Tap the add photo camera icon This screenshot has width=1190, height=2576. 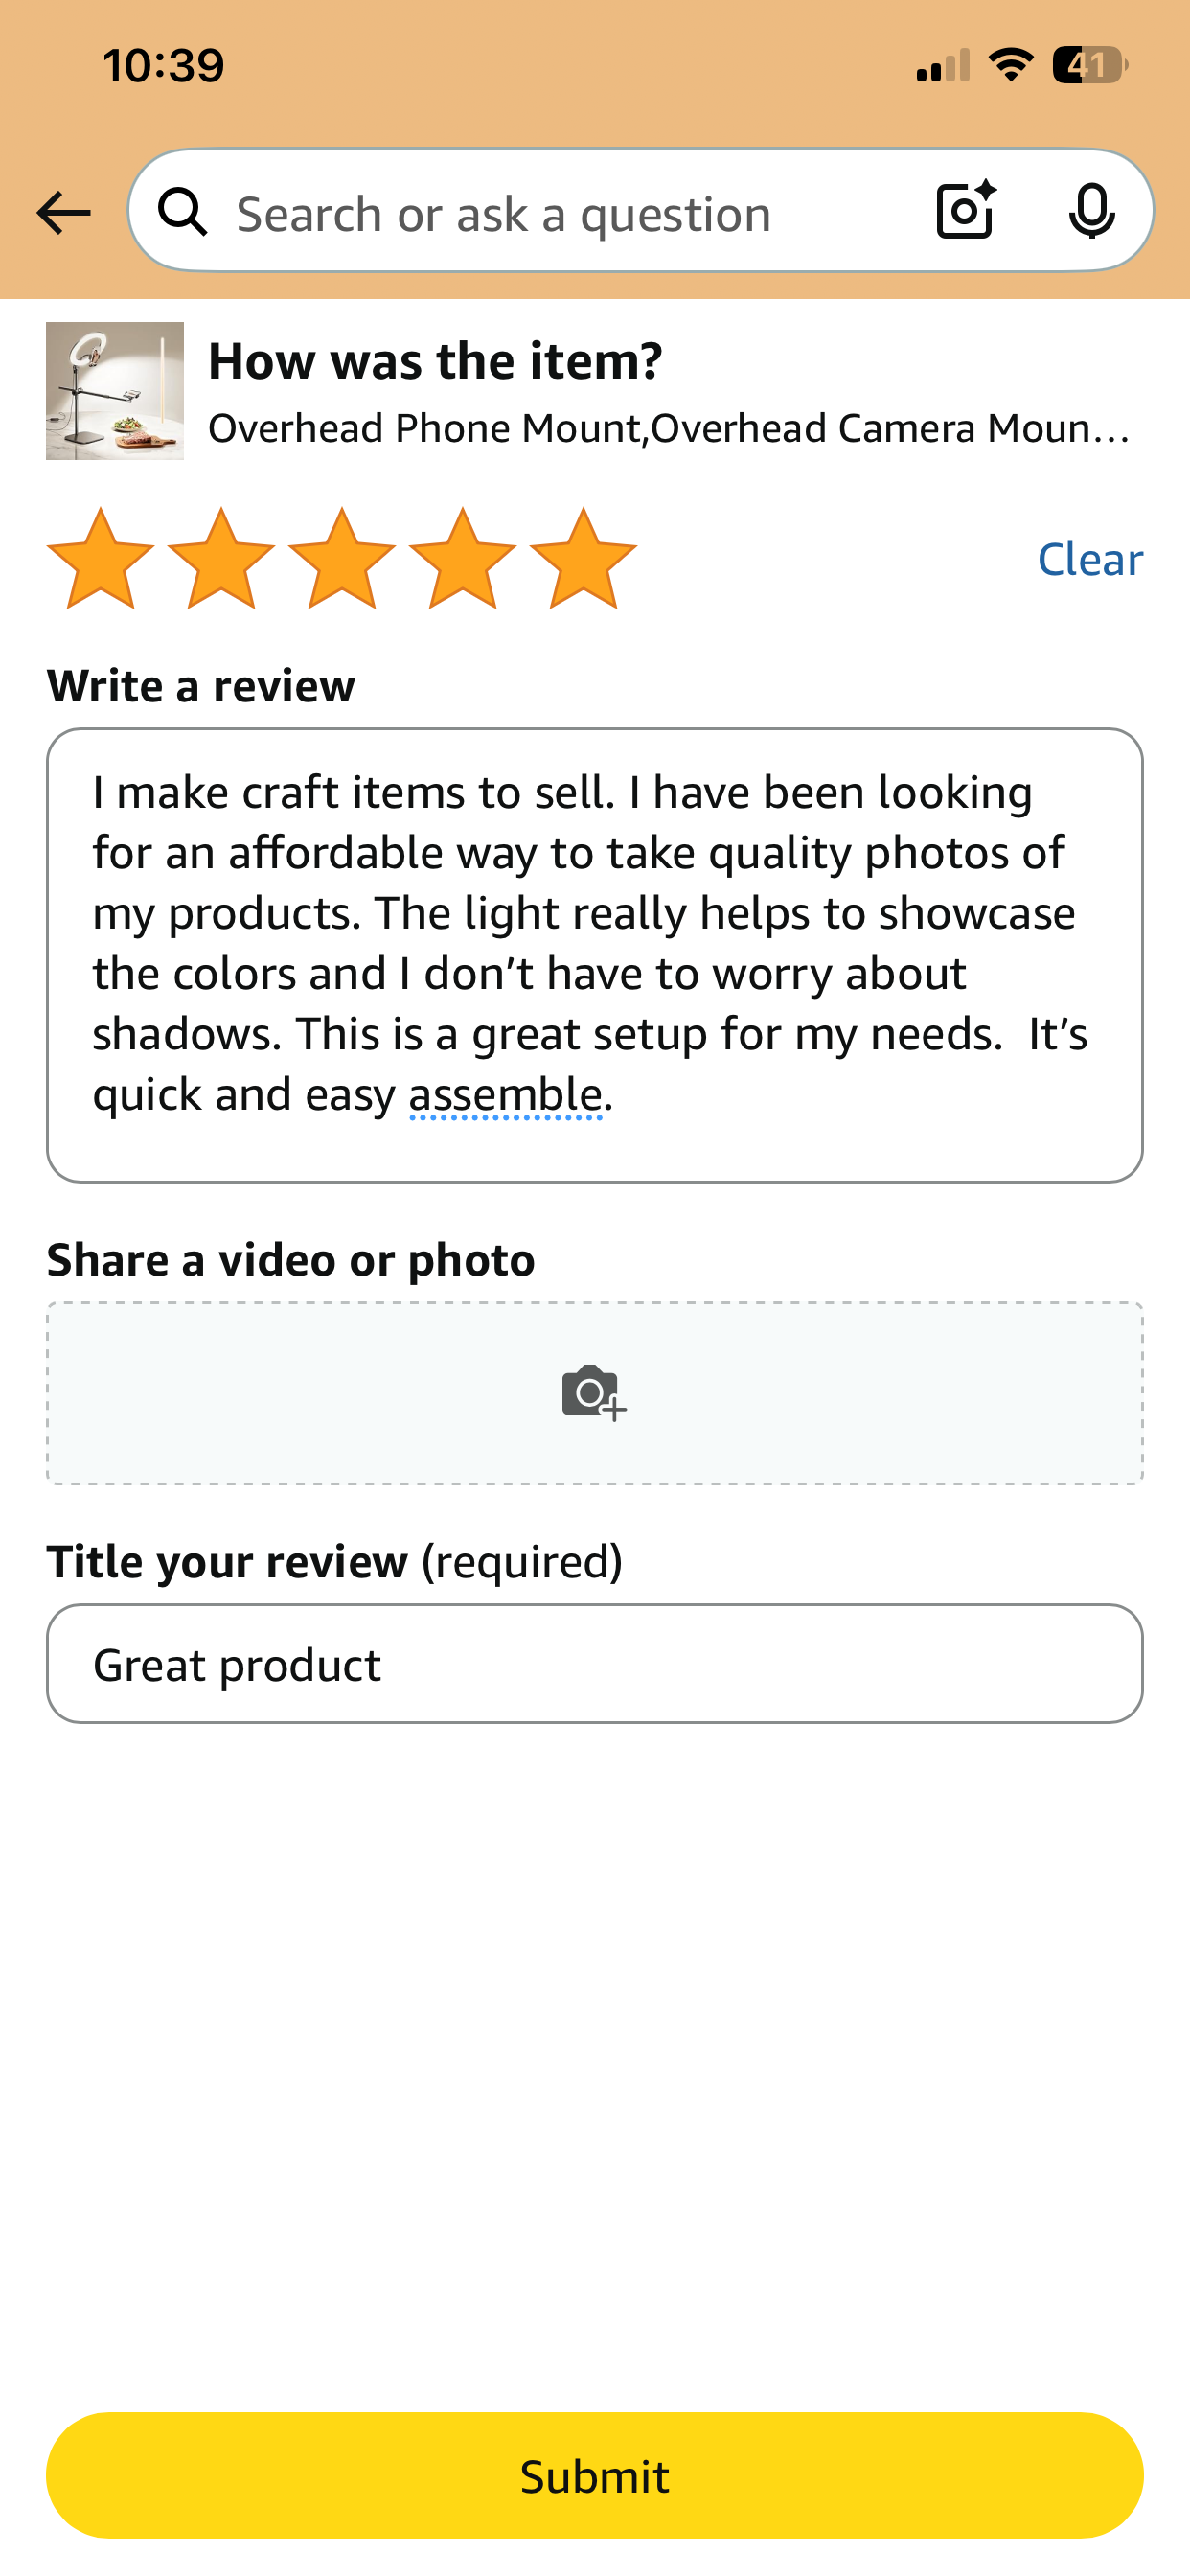click(x=594, y=1392)
